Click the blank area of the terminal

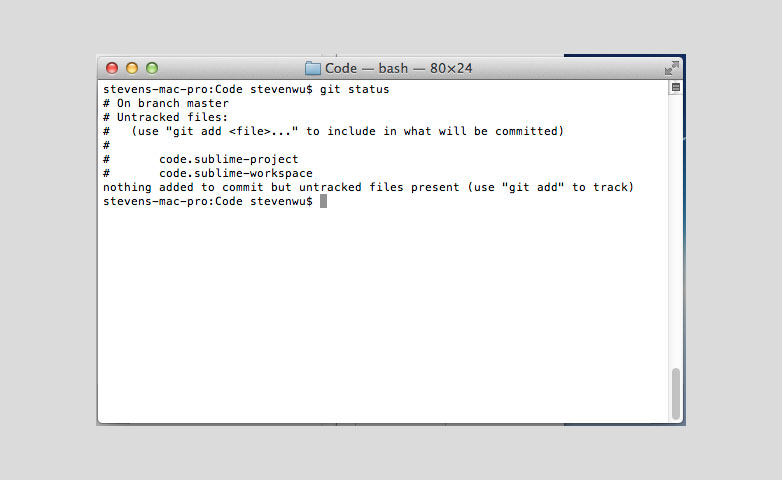[x=382, y=314]
